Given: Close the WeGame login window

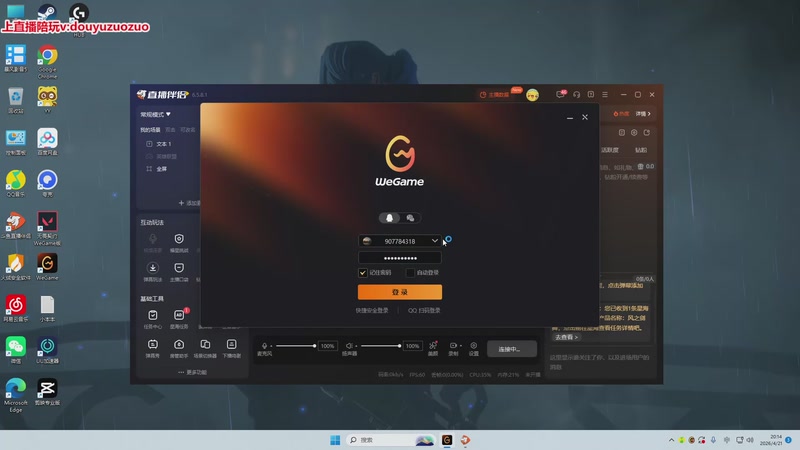Looking at the screenshot, I should [x=585, y=117].
